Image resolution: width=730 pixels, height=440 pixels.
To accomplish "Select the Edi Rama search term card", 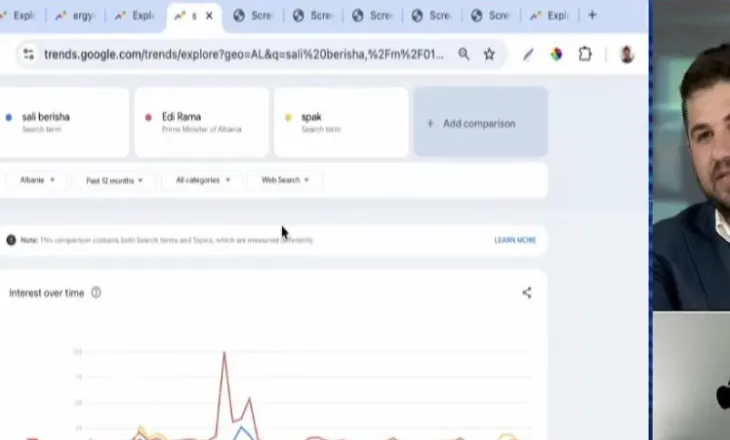I will pos(201,122).
